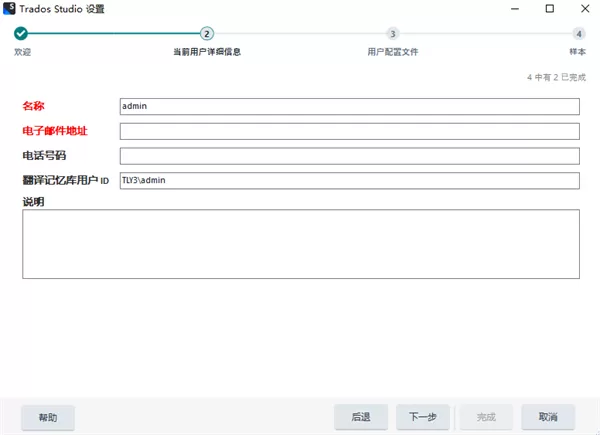Proceed with the 下一步 button

pos(423,417)
